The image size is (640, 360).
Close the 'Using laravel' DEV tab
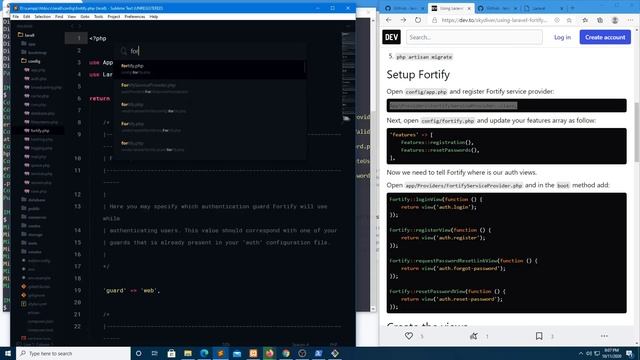(x=469, y=8)
